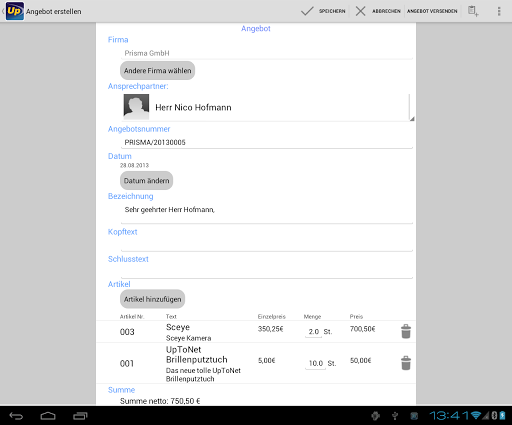
Task: Edit the Angebotsnummer field PRISMA/20130005
Action: tap(267, 142)
